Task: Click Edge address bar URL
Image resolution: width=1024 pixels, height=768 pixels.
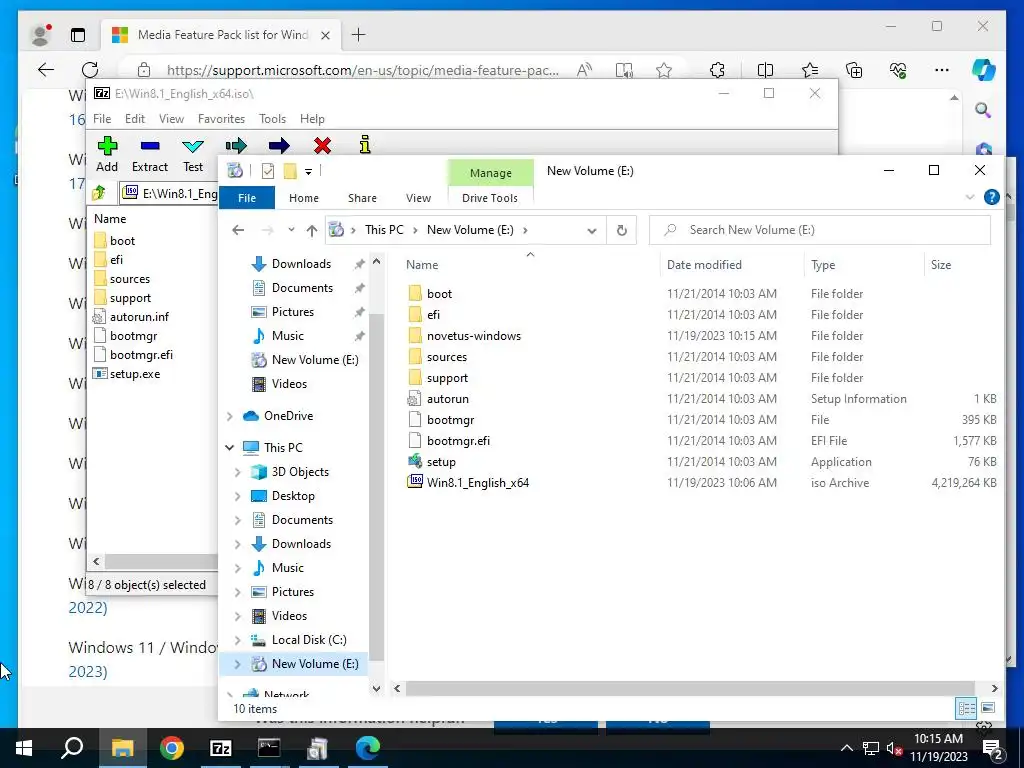Action: (362, 70)
